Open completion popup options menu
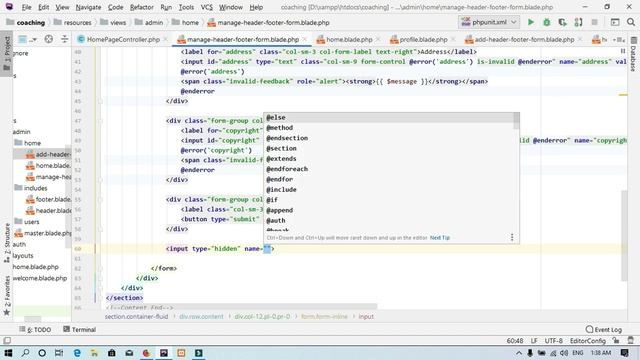The image size is (640, 360). (512, 238)
